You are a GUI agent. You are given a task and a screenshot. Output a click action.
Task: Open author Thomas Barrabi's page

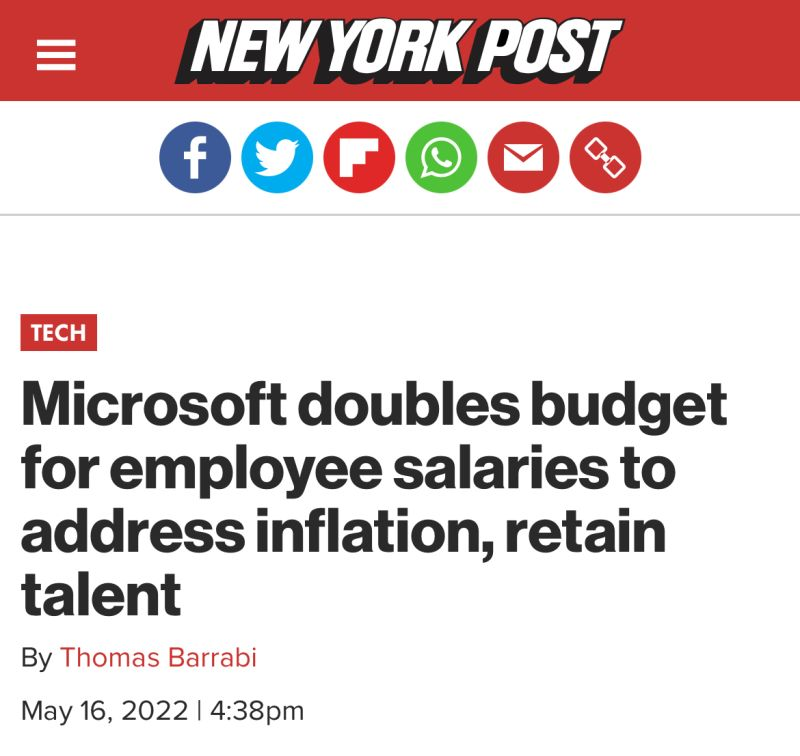(158, 657)
